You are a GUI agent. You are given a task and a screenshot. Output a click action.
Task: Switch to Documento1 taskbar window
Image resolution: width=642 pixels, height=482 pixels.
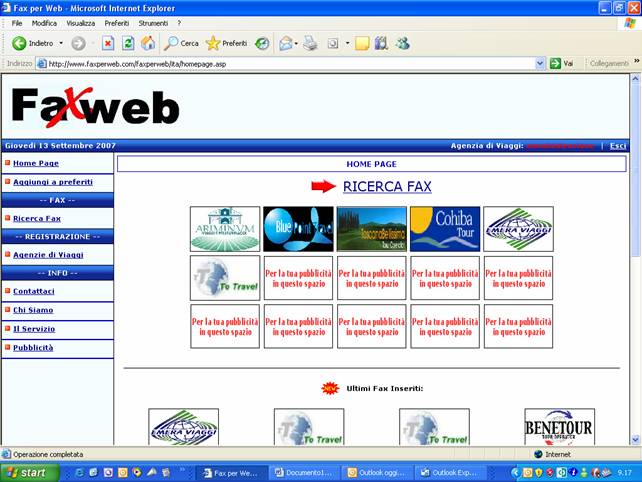click(x=304, y=473)
